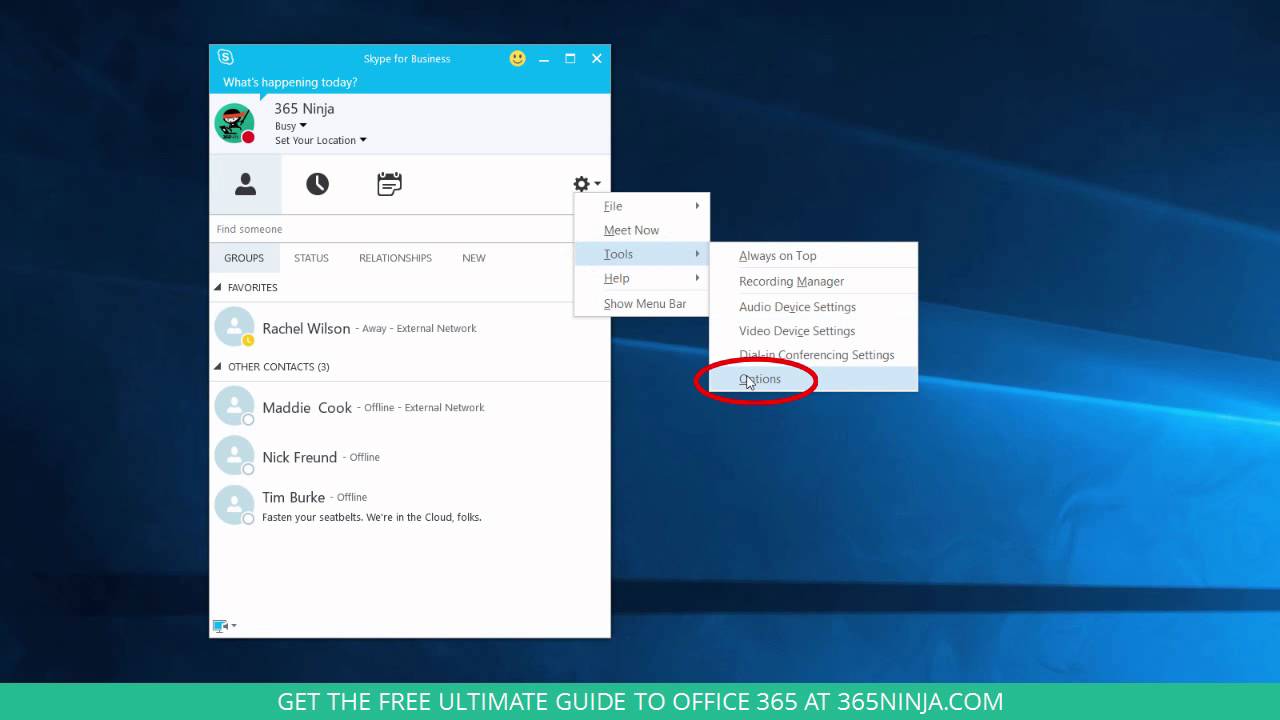The width and height of the screenshot is (1280, 720).
Task: Click Tim Burke's avatar picture
Action: coord(234,505)
